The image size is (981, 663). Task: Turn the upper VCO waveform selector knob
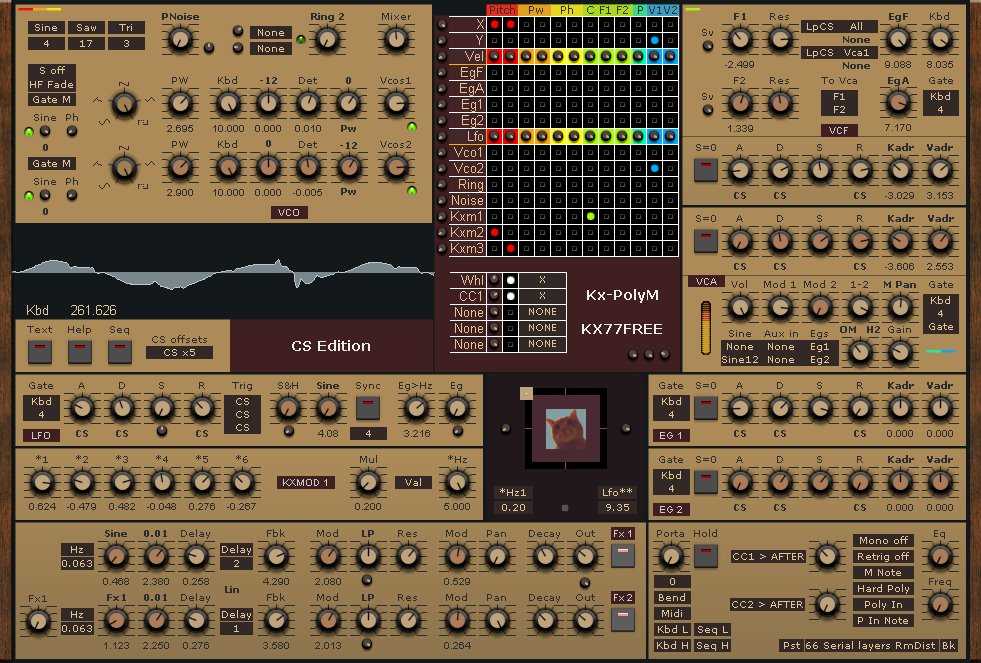click(x=124, y=104)
